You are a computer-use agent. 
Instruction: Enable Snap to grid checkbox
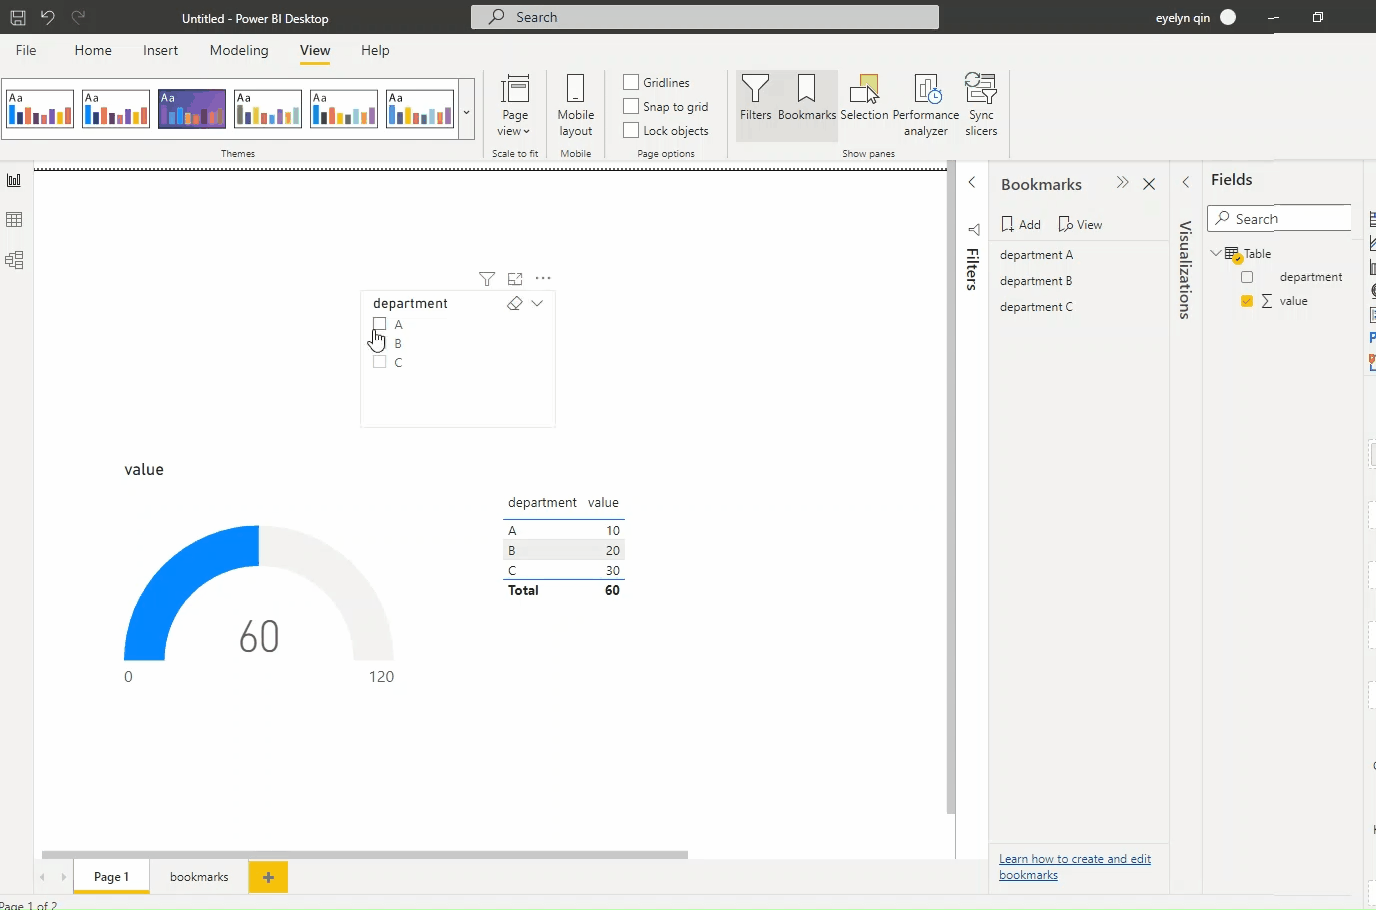pos(631,106)
